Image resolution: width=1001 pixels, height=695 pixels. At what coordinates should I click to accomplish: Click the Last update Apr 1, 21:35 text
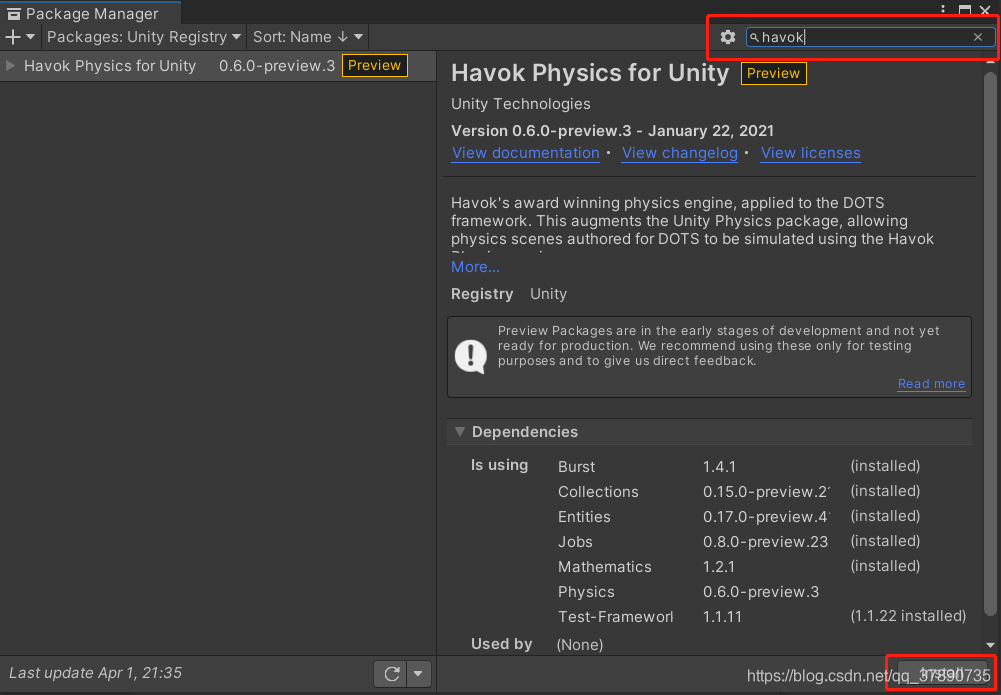pyautogui.click(x=96, y=673)
